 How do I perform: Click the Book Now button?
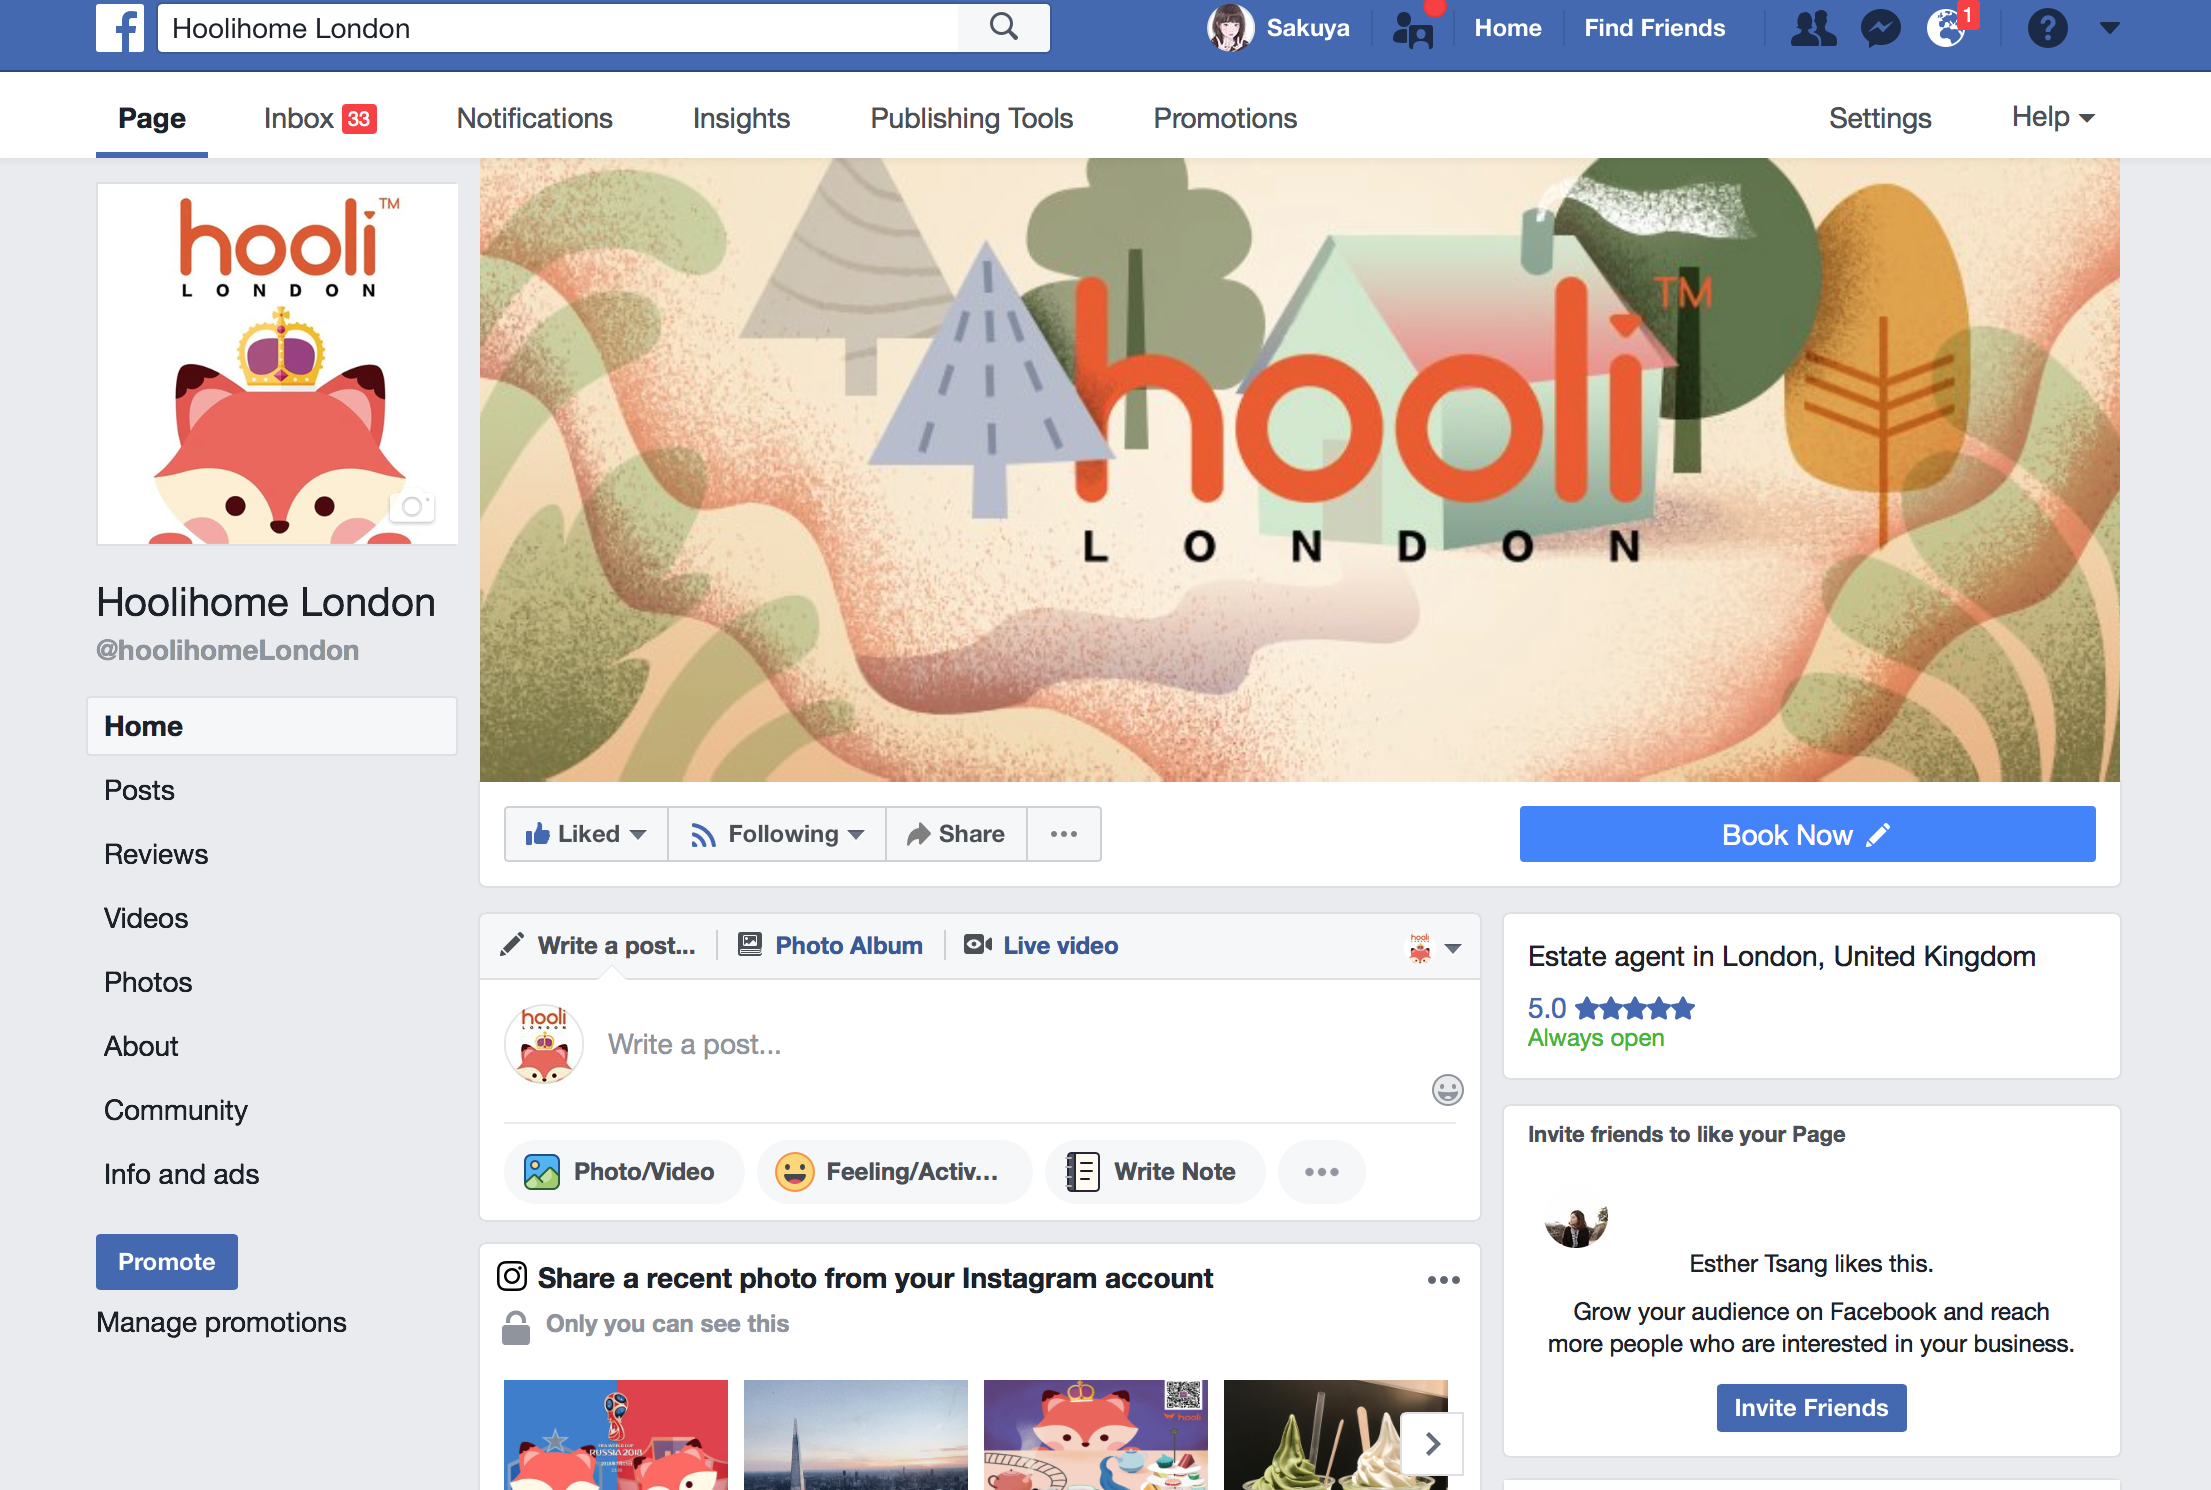point(1807,834)
